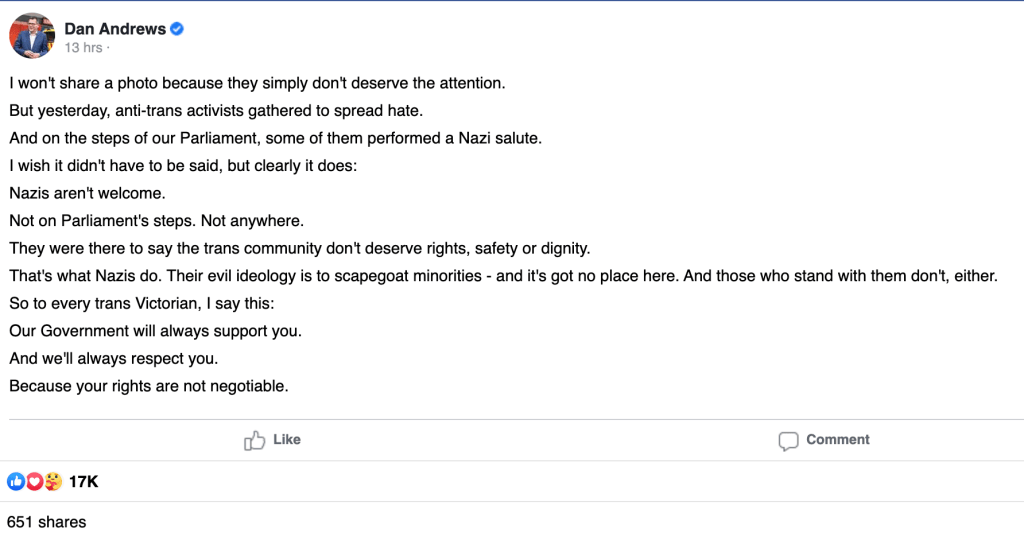Open the "13 hrs" post timestamp

(x=83, y=48)
